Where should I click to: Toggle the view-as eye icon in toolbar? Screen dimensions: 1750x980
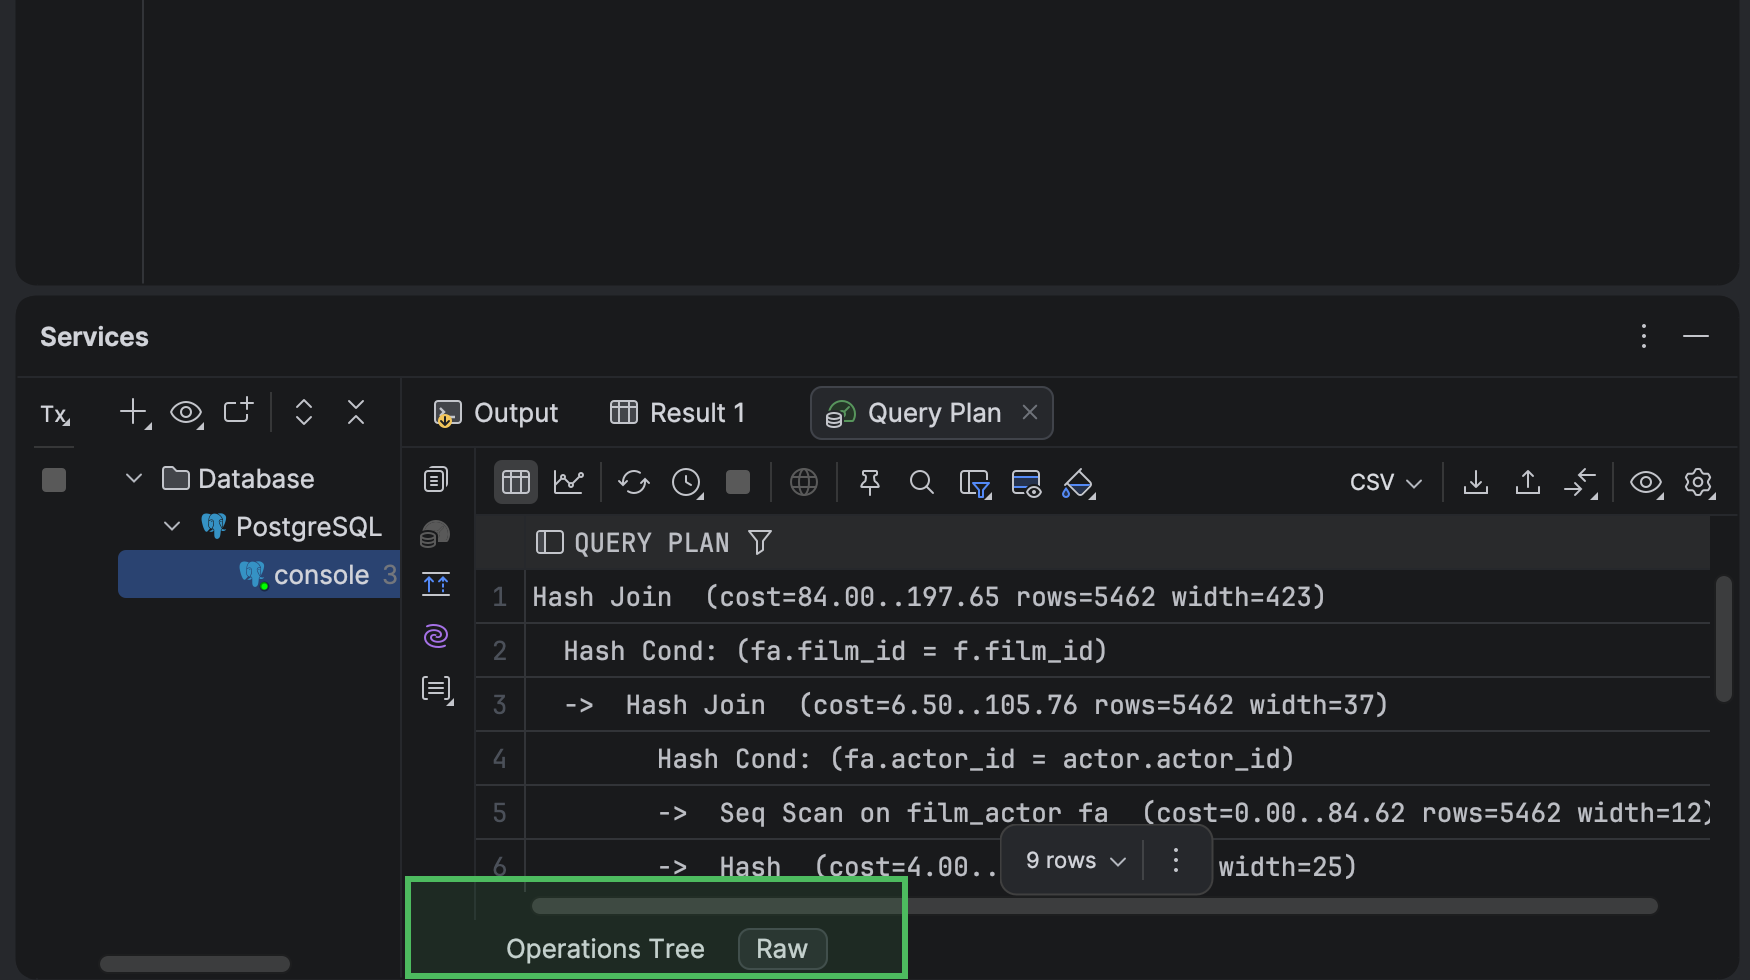point(1646,484)
